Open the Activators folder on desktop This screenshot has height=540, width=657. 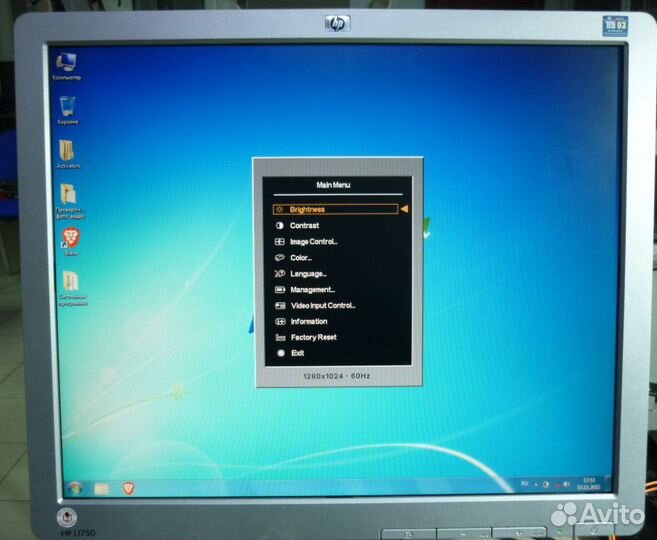pyautogui.click(x=68, y=154)
